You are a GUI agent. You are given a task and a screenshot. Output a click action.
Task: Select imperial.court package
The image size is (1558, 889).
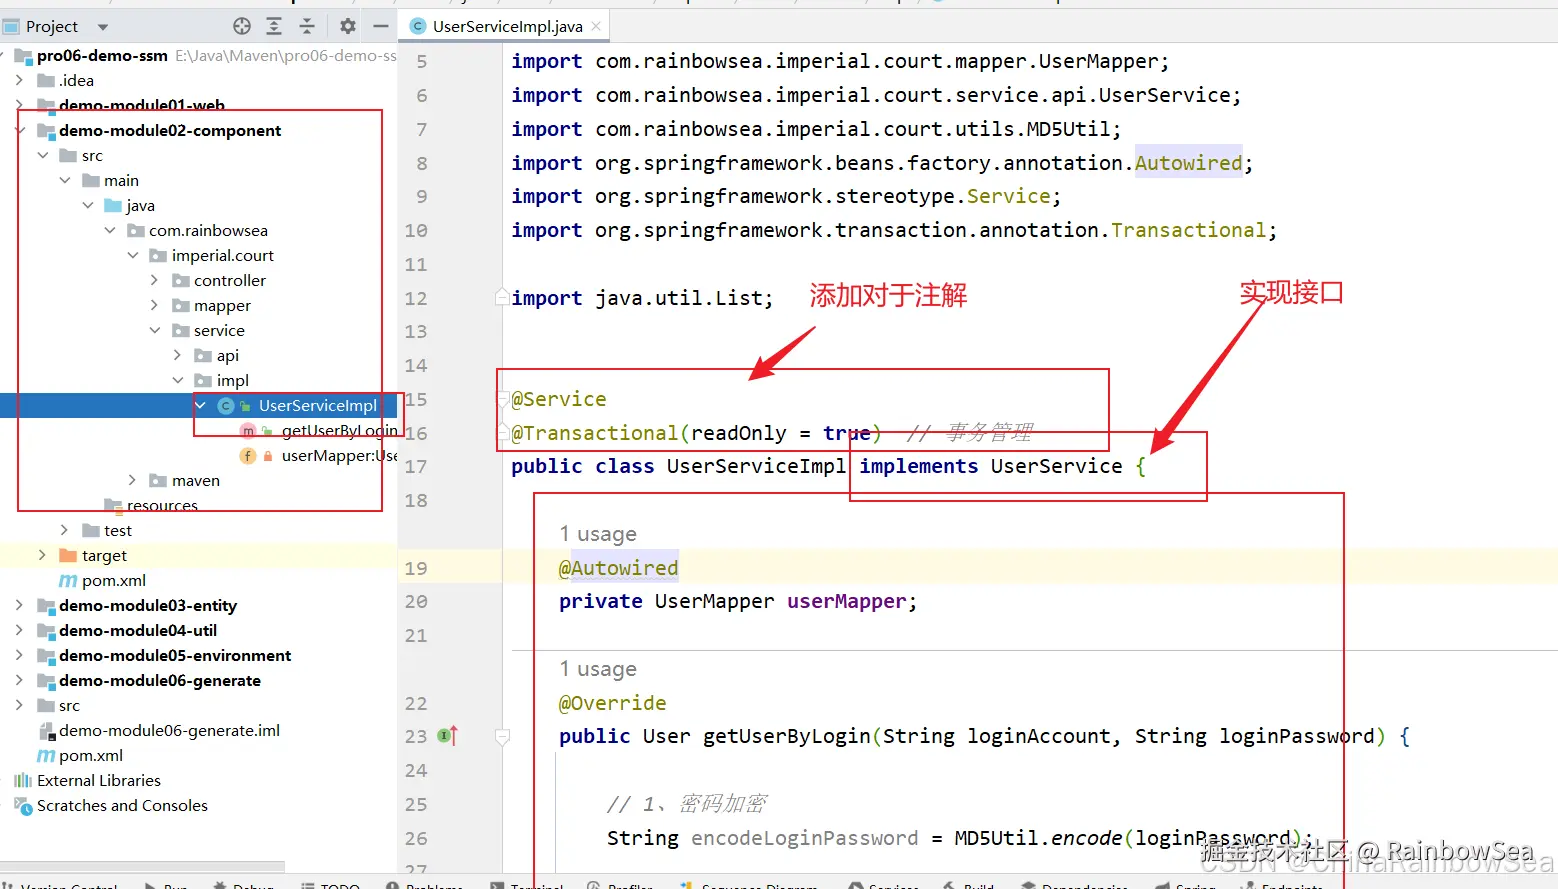[x=222, y=255]
